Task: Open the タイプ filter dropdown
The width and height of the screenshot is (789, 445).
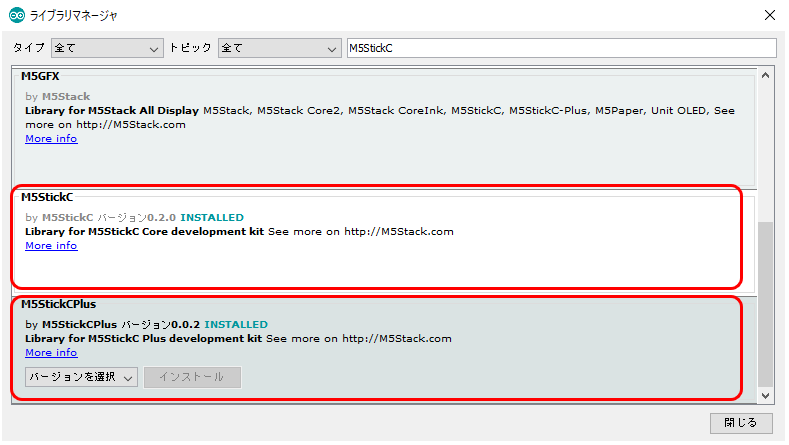Action: click(x=106, y=48)
